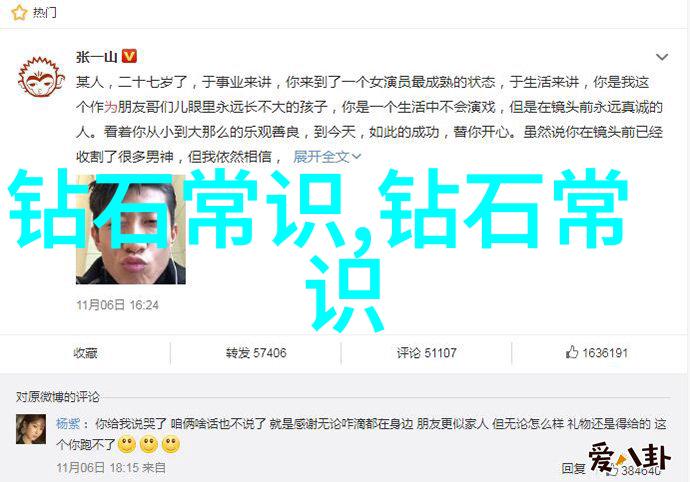Open 评论 51107 comments

[426, 353]
